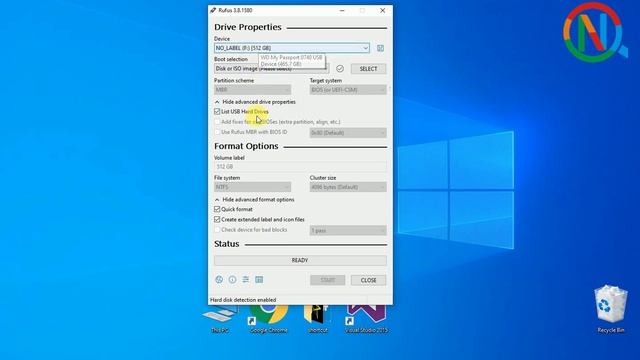
Task: Open the About info icon
Action: [x=232, y=280]
